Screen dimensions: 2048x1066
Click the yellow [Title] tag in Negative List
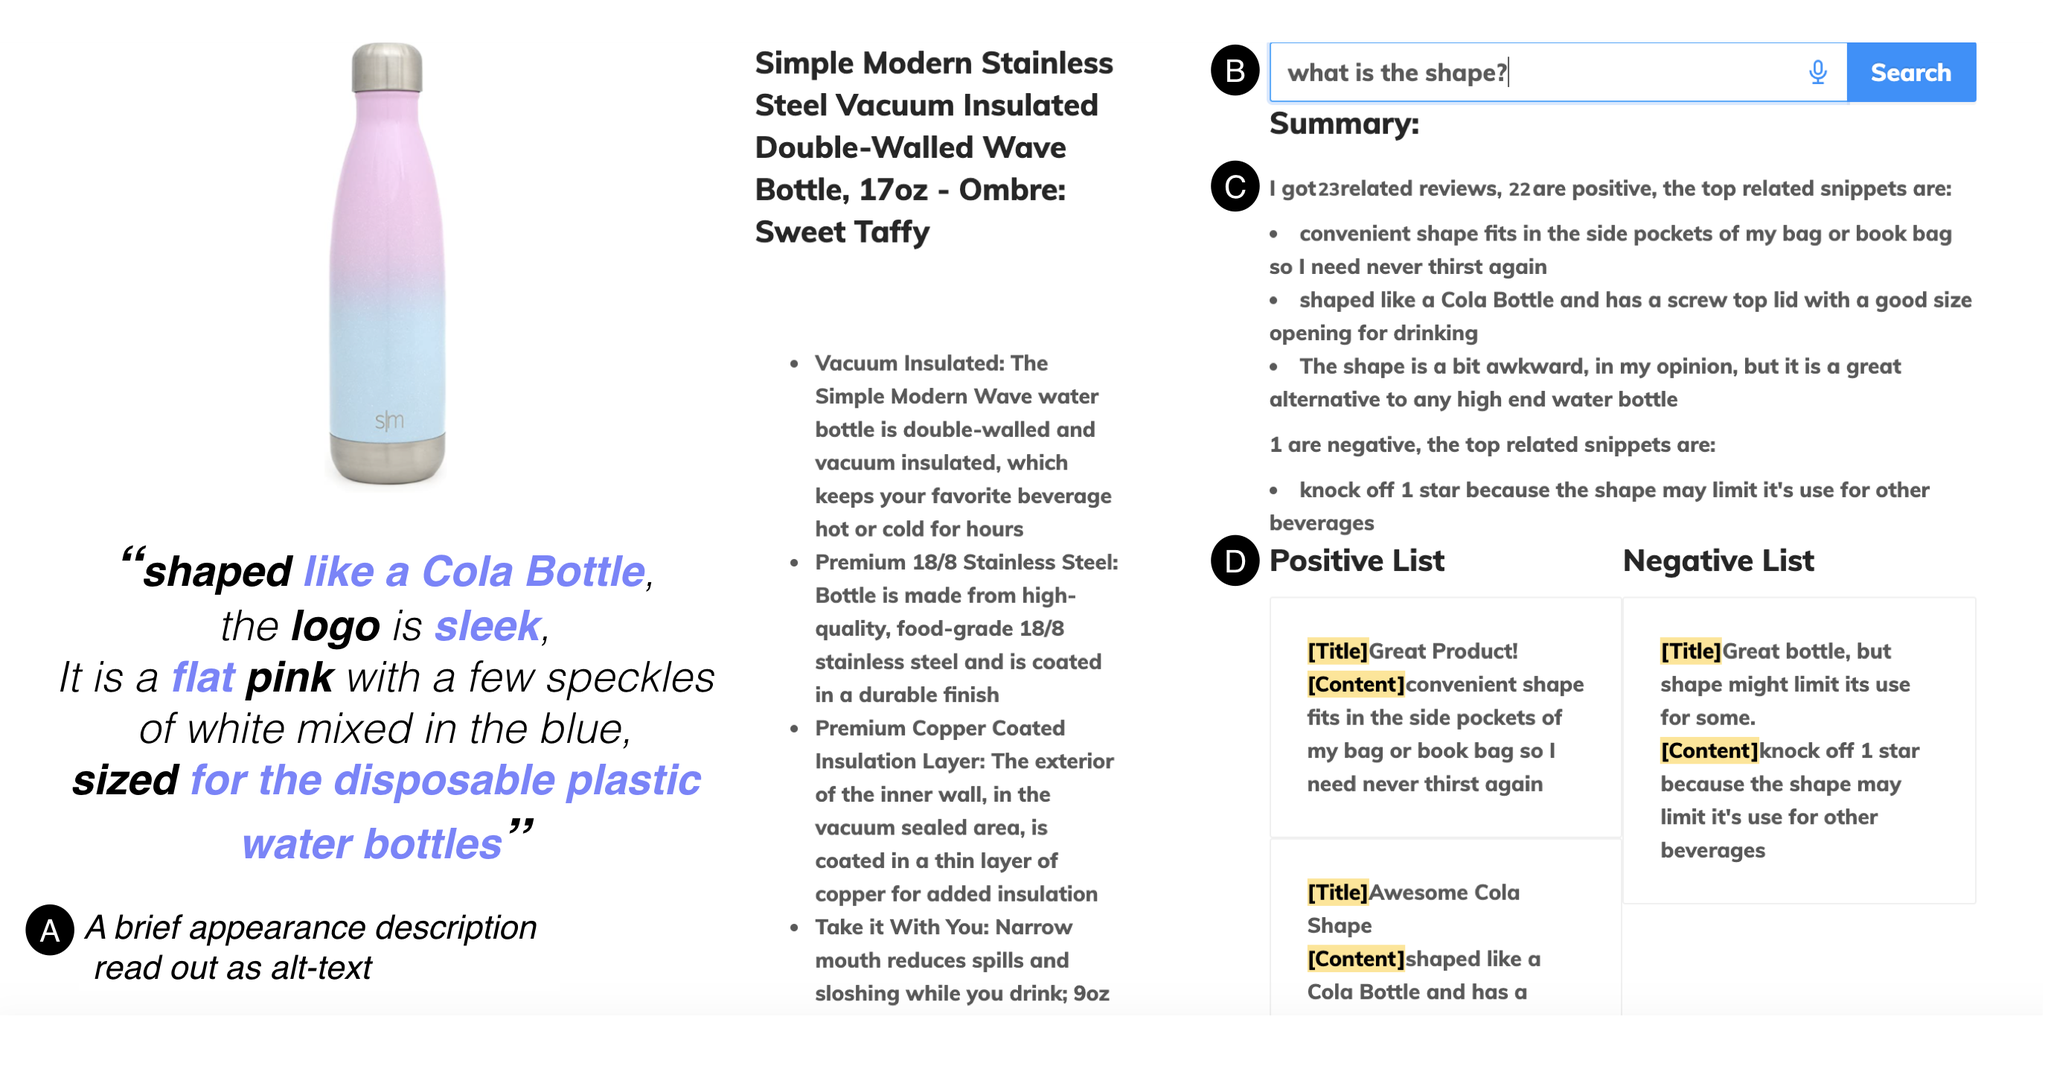[x=1690, y=651]
